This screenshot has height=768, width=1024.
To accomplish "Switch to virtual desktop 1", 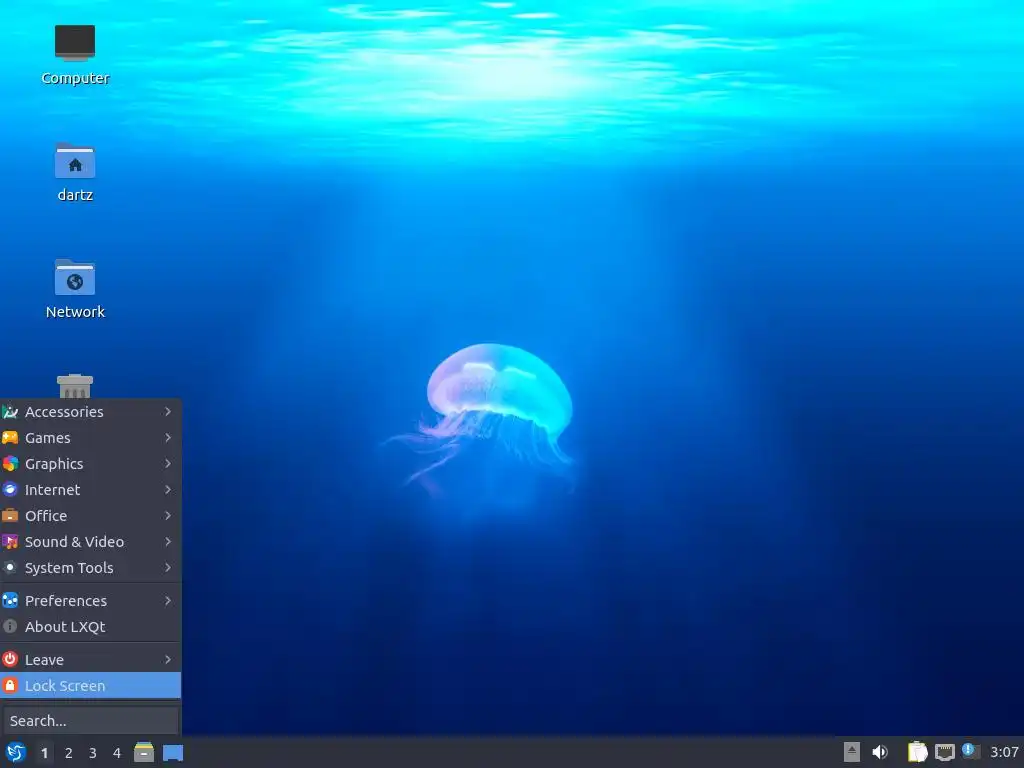I will (44, 753).
